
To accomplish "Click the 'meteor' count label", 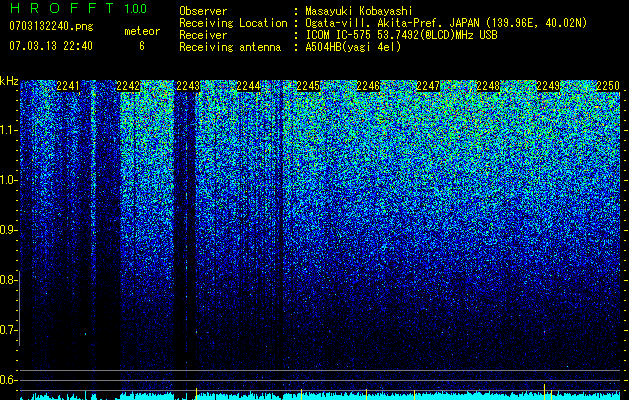I will tap(142, 31).
